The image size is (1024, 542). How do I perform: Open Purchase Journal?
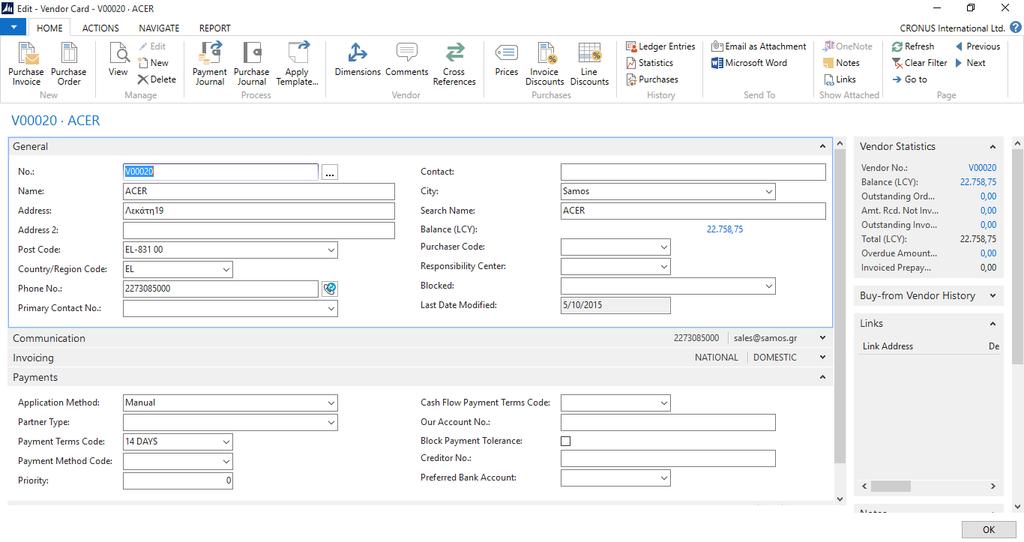pyautogui.click(x=251, y=63)
